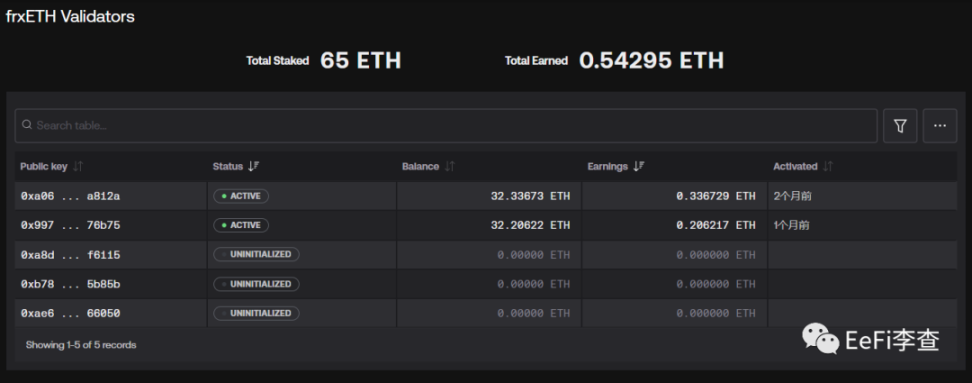Image resolution: width=972 pixels, height=383 pixels.
Task: Open the table filter funnel icon
Action: tap(899, 126)
